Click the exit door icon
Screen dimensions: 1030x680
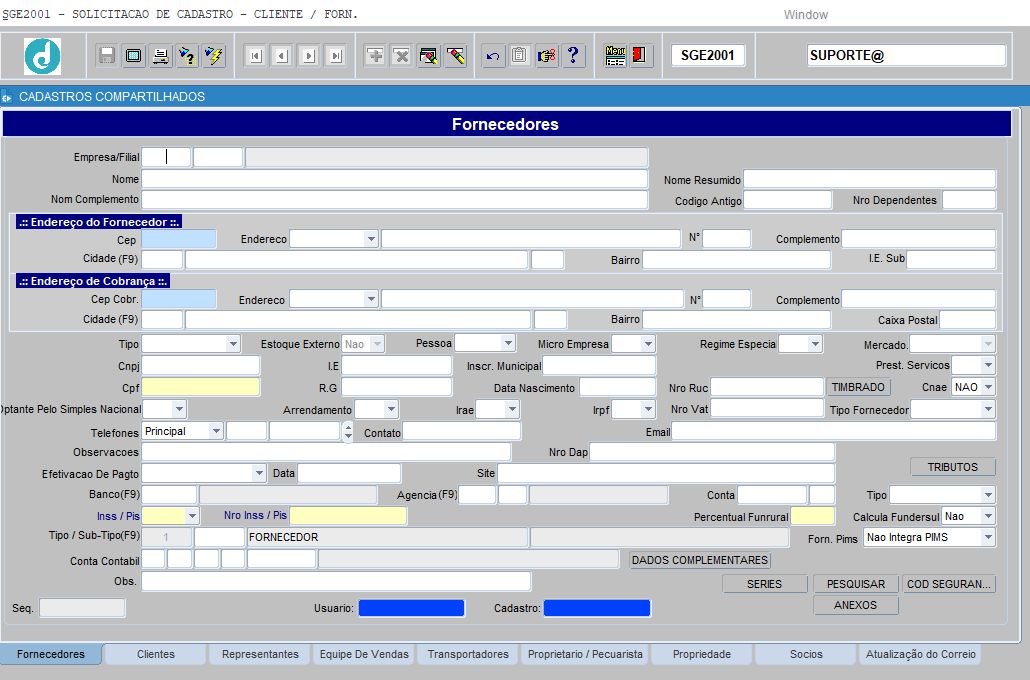coord(641,56)
